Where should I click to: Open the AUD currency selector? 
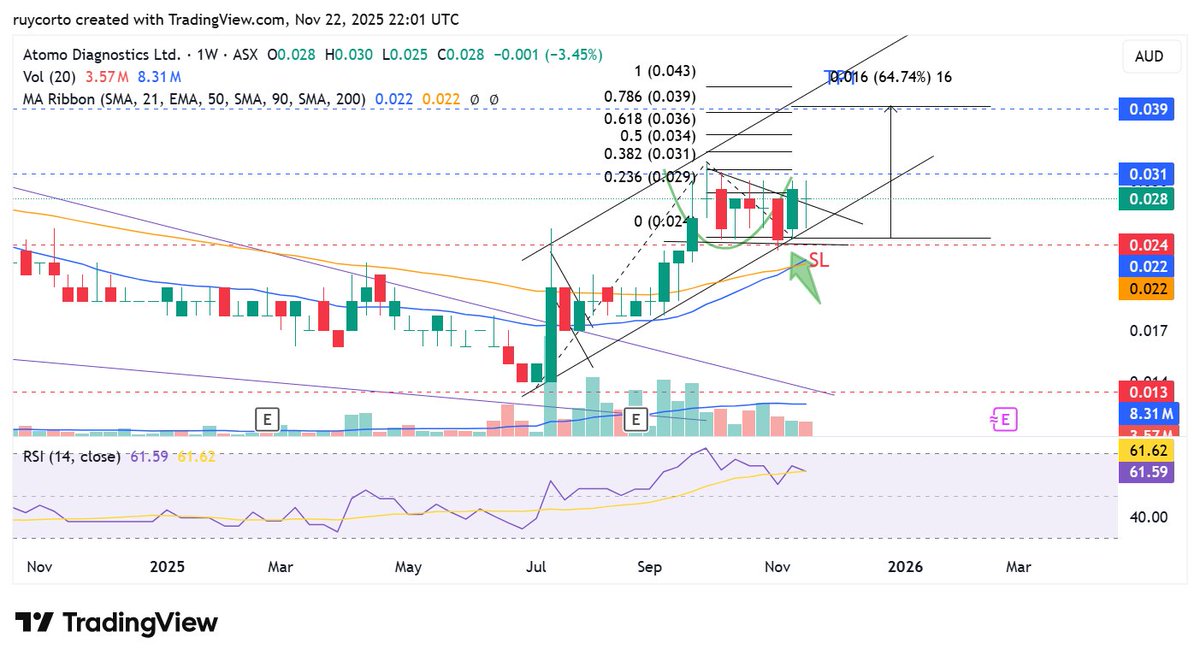pyautogui.click(x=1150, y=56)
